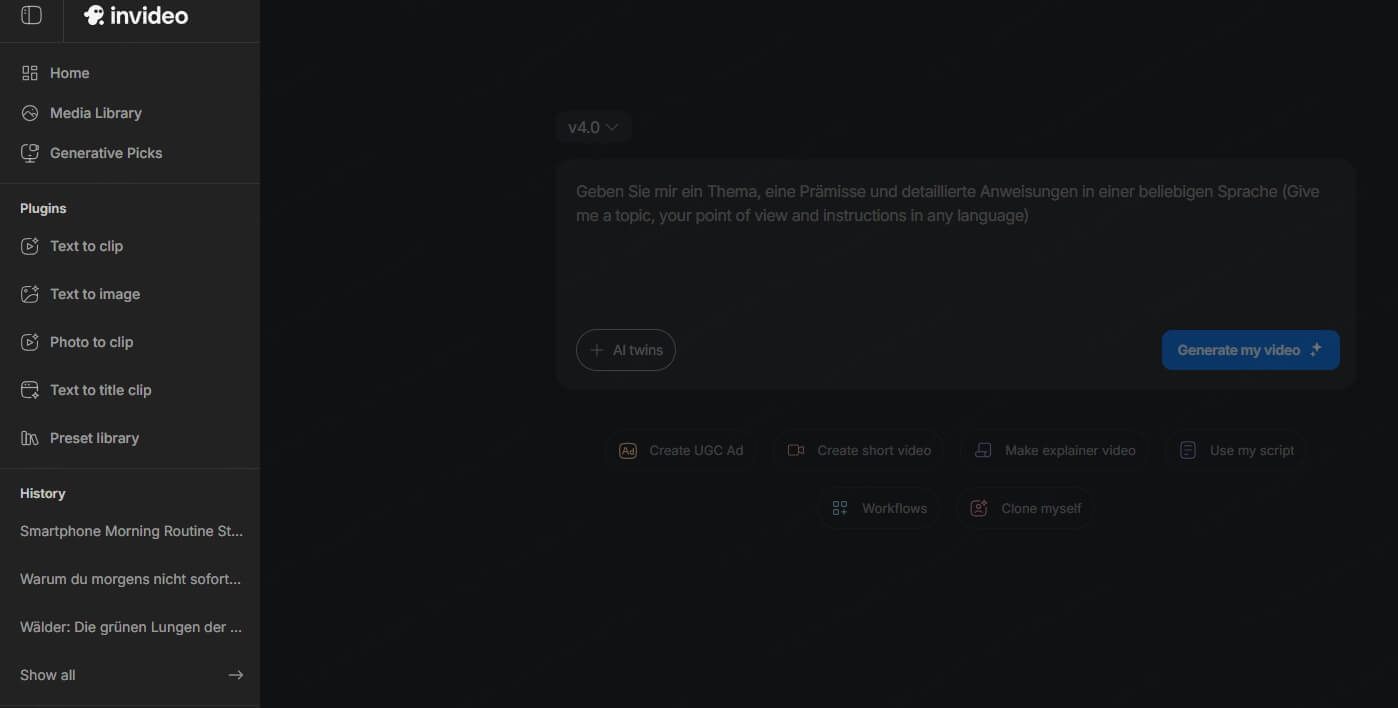Viewport: 1398px width, 708px height.
Task: Open the Clone myself feature
Action: (1027, 507)
